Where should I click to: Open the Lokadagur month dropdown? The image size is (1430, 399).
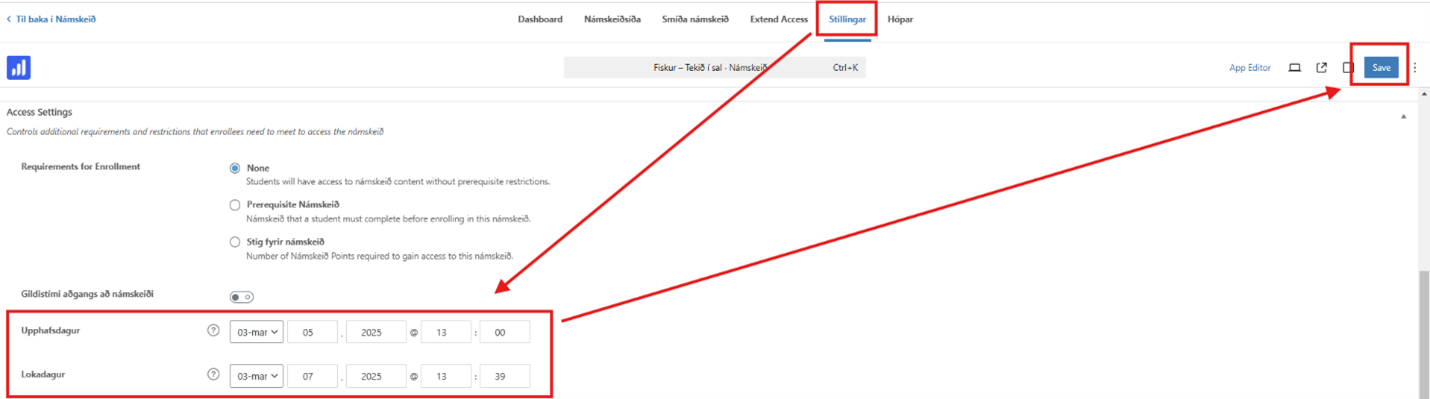[x=256, y=376]
